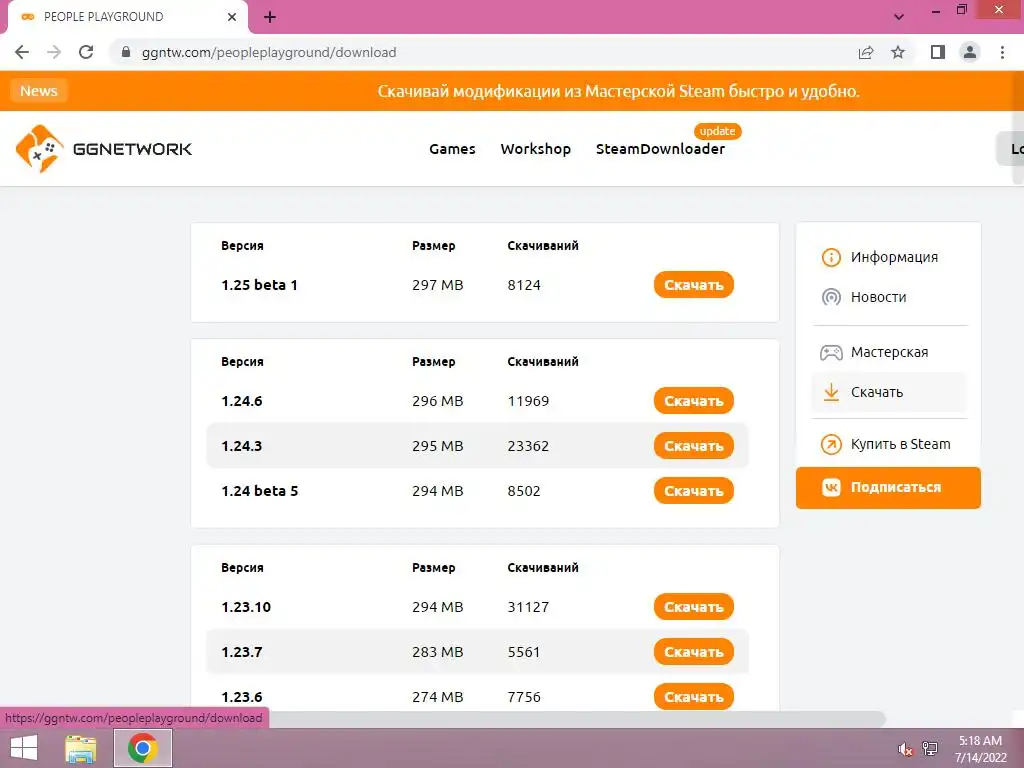Bookmark this page with the star icon

898,52
